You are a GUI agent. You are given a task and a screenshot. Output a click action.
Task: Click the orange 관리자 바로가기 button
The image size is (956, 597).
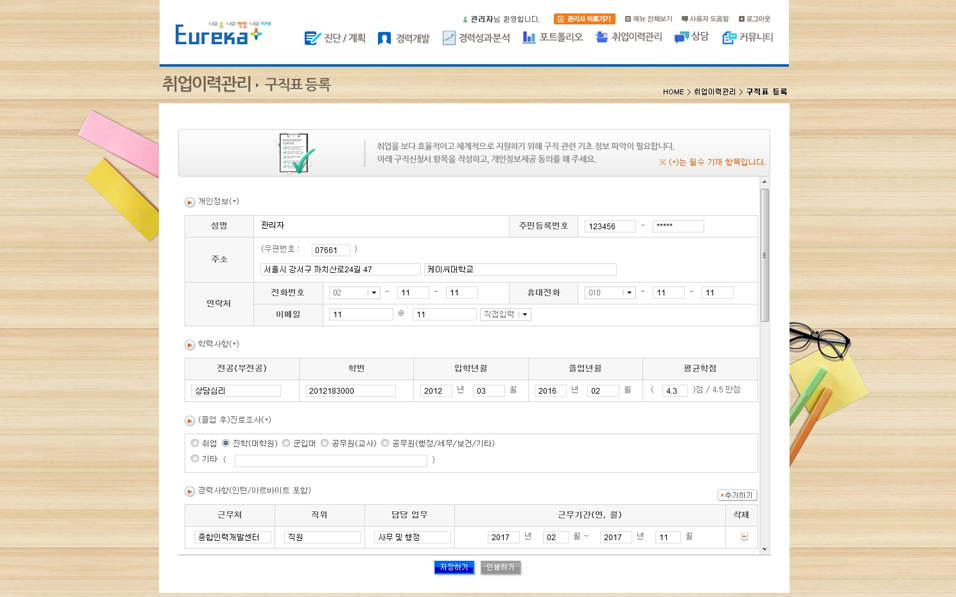[584, 19]
